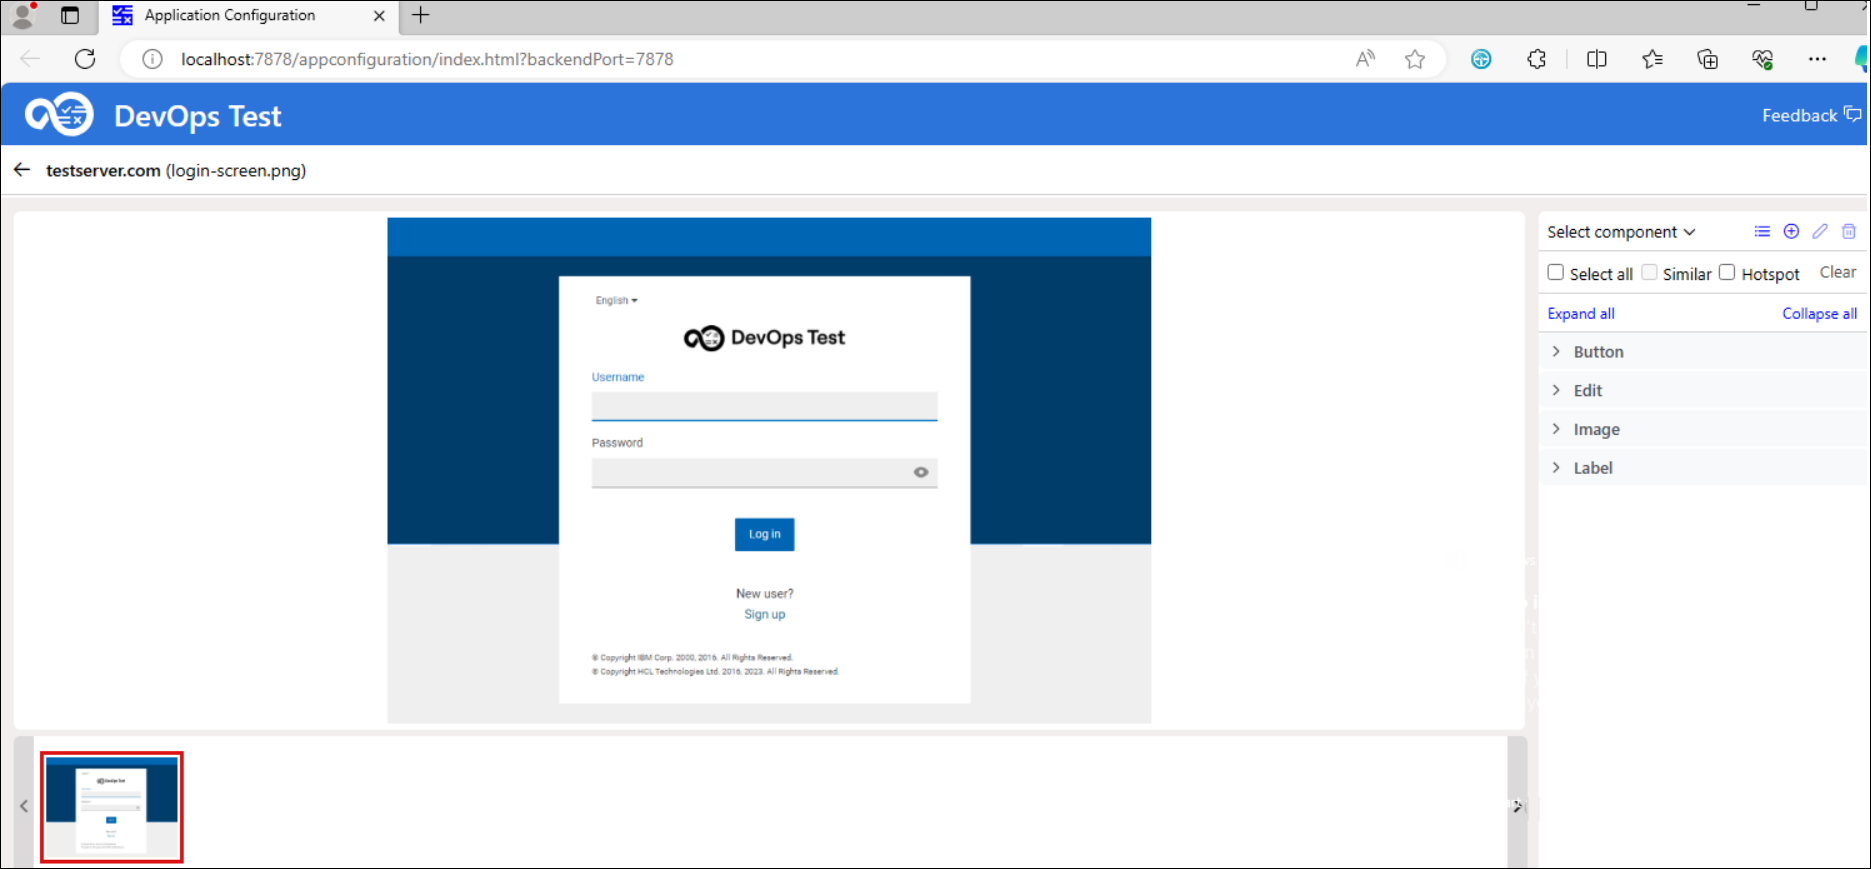Open the English language dropdown
1871x869 pixels.
click(x=616, y=300)
